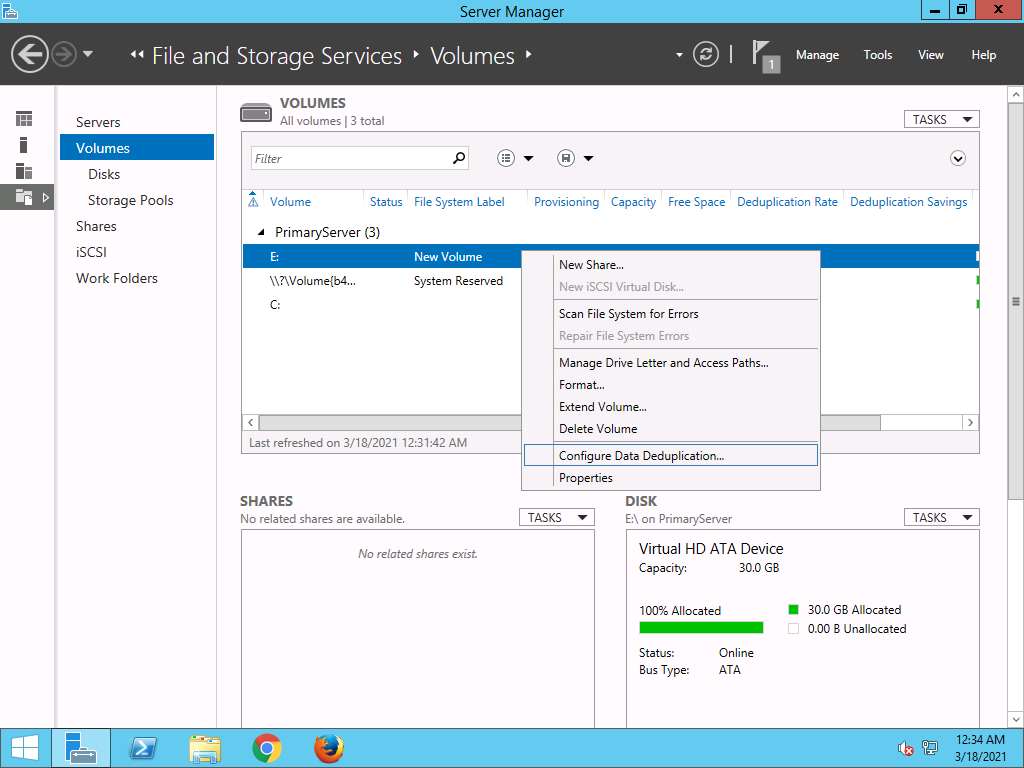
Task: Click the Dashboard icon in left rail
Action: [x=24, y=119]
